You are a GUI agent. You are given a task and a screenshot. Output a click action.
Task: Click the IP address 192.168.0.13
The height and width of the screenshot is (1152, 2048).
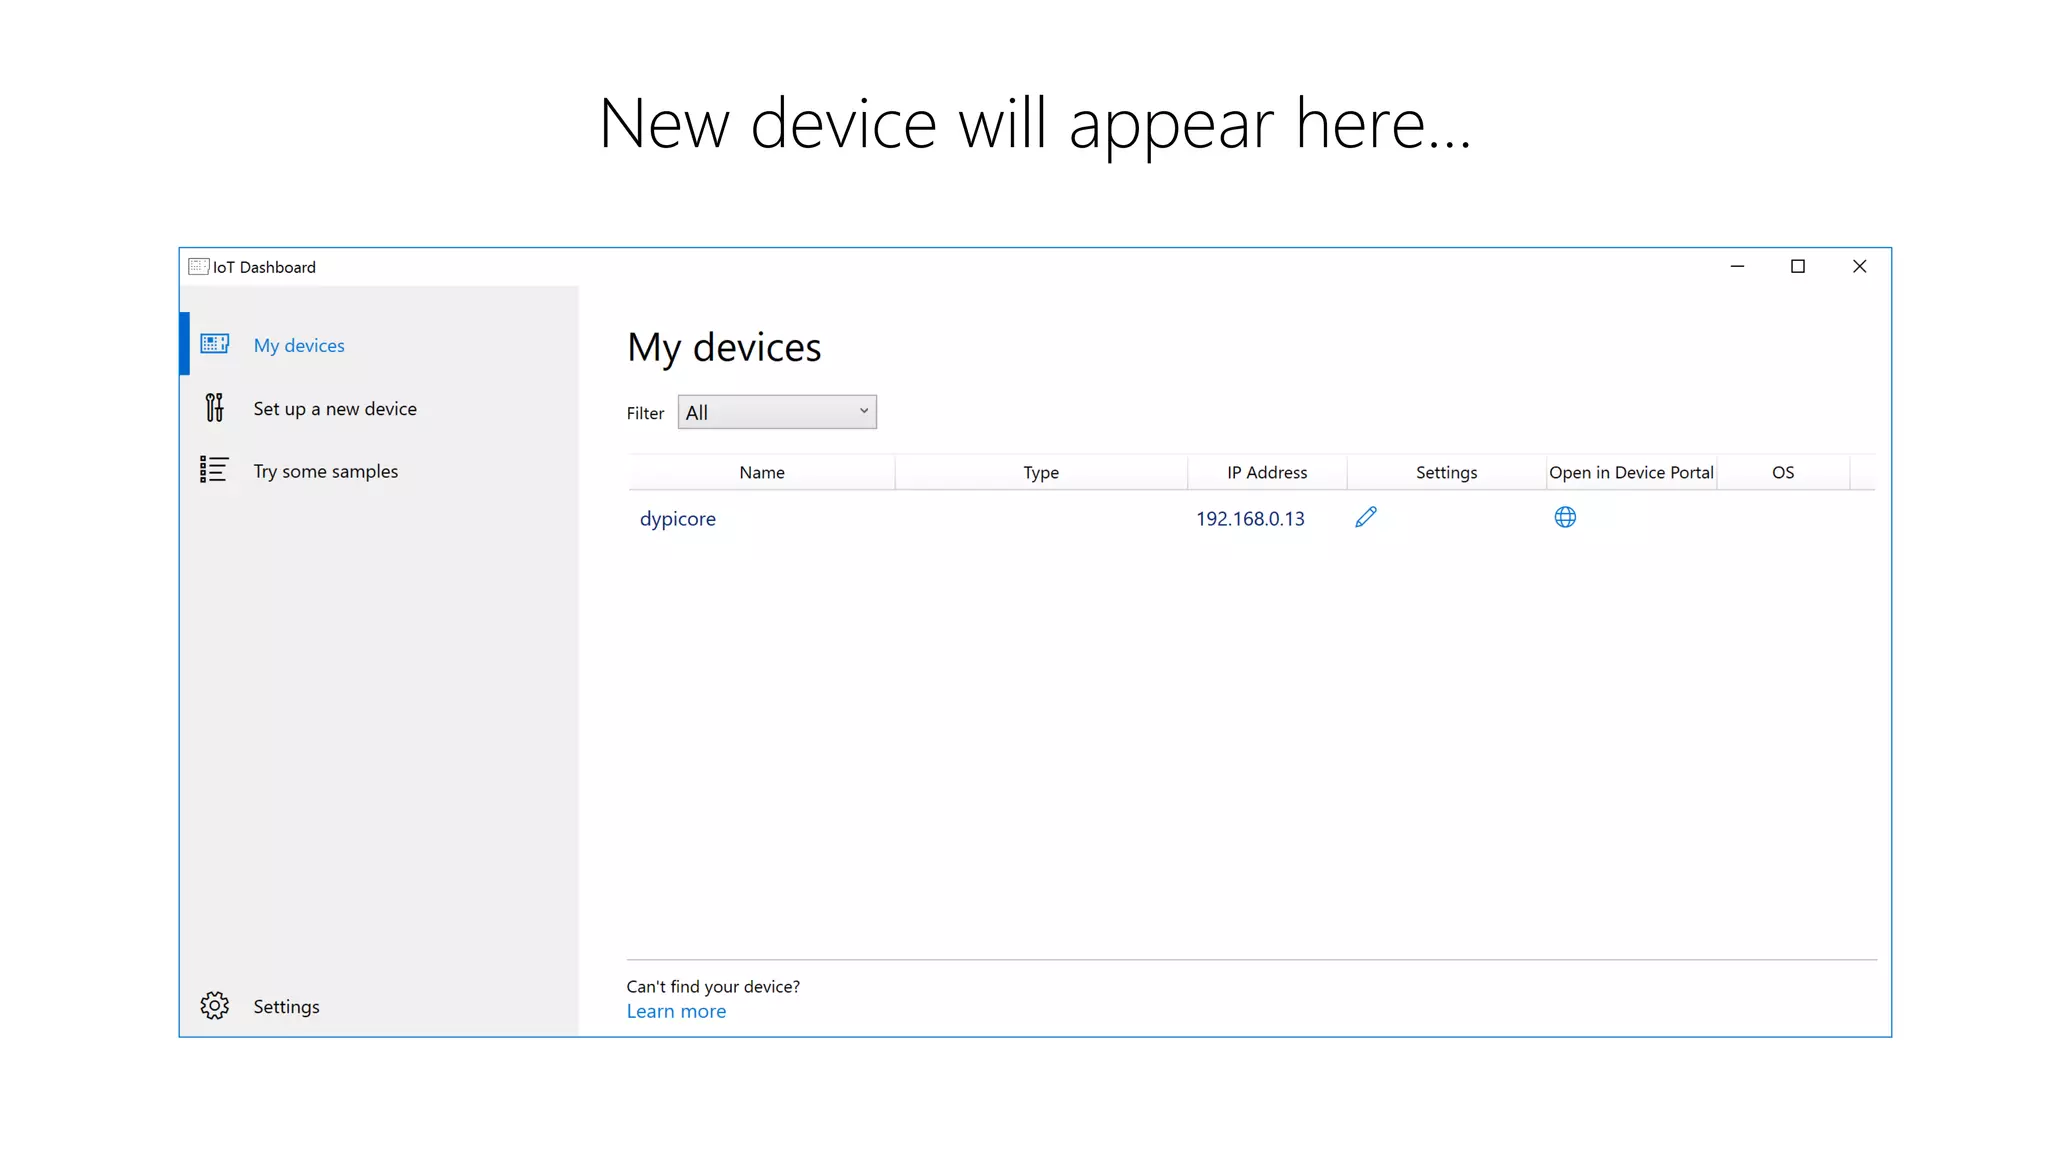[1250, 518]
